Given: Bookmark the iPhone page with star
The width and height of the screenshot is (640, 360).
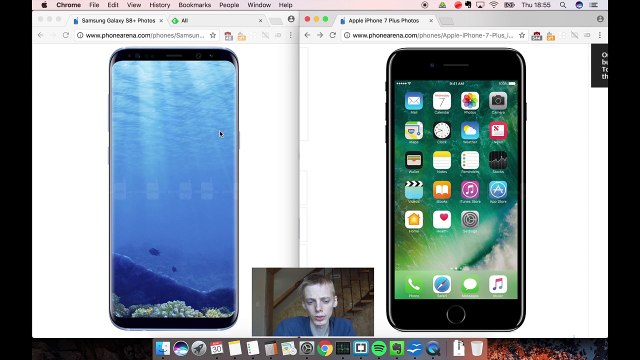Looking at the screenshot, I should pyautogui.click(x=522, y=36).
